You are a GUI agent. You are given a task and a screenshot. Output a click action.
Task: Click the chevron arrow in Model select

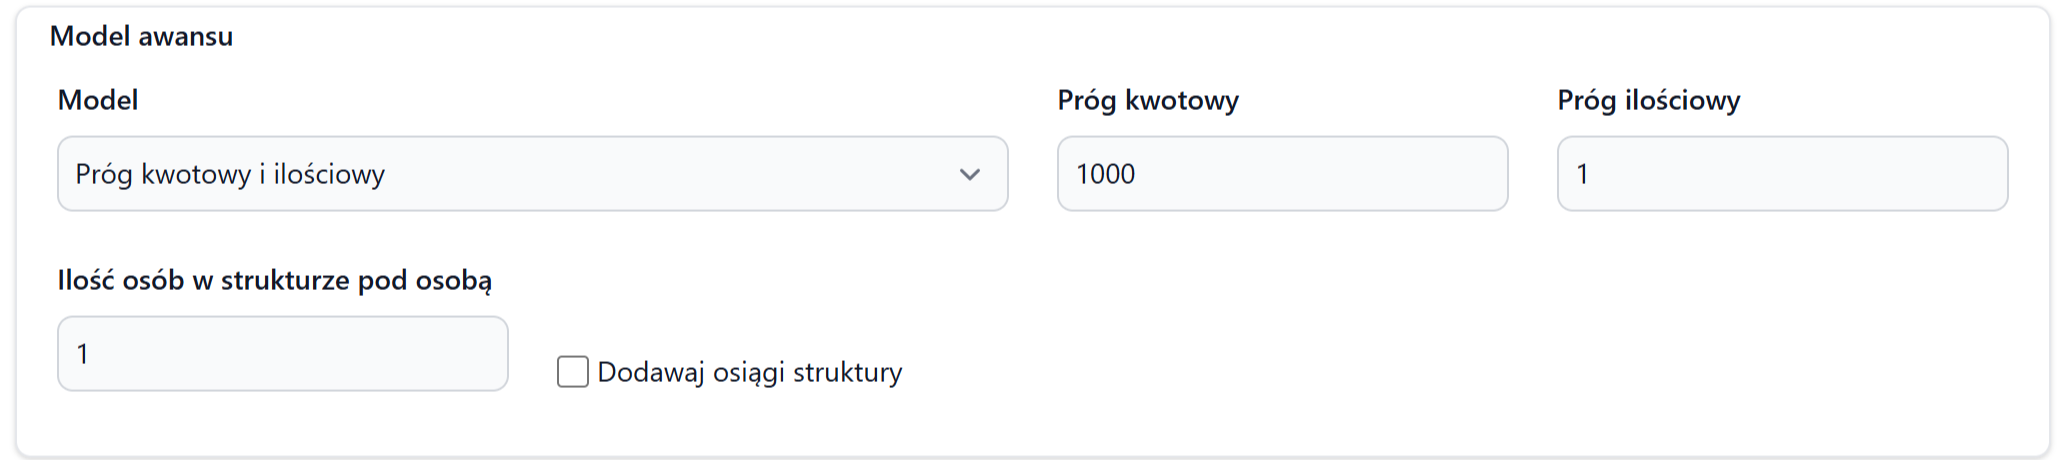coord(969,174)
